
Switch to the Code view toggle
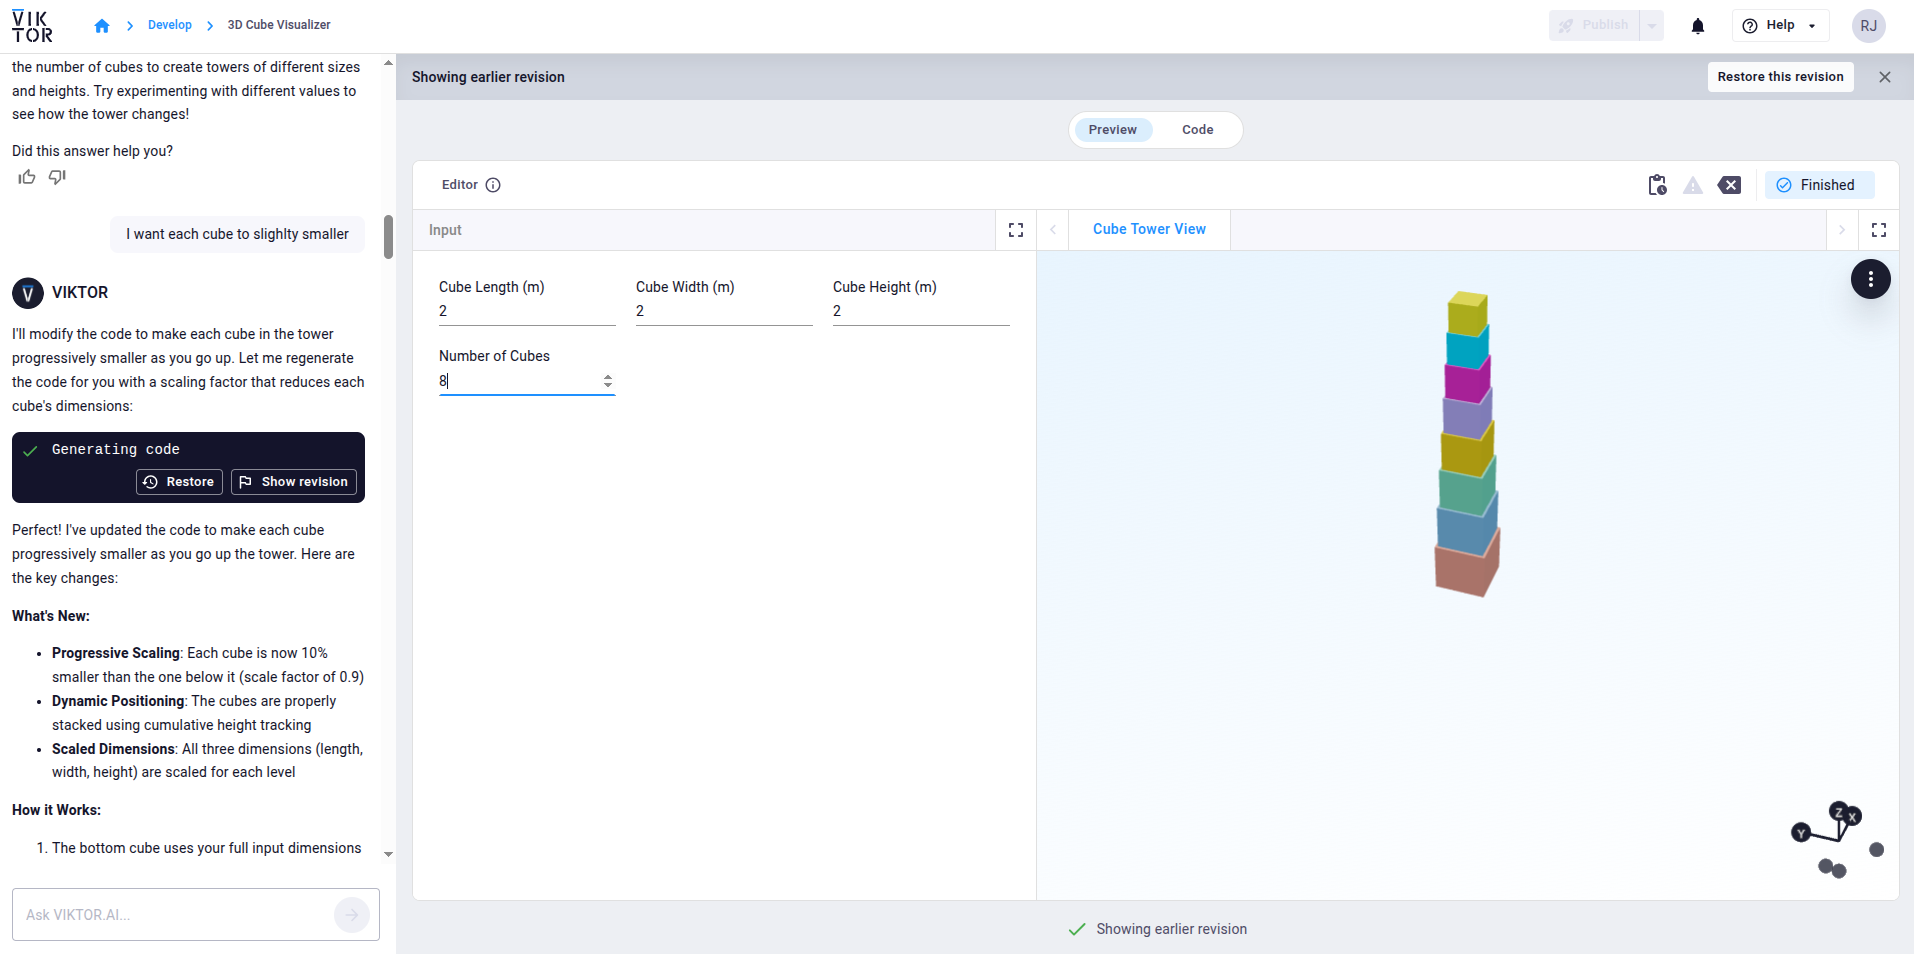[x=1197, y=130]
